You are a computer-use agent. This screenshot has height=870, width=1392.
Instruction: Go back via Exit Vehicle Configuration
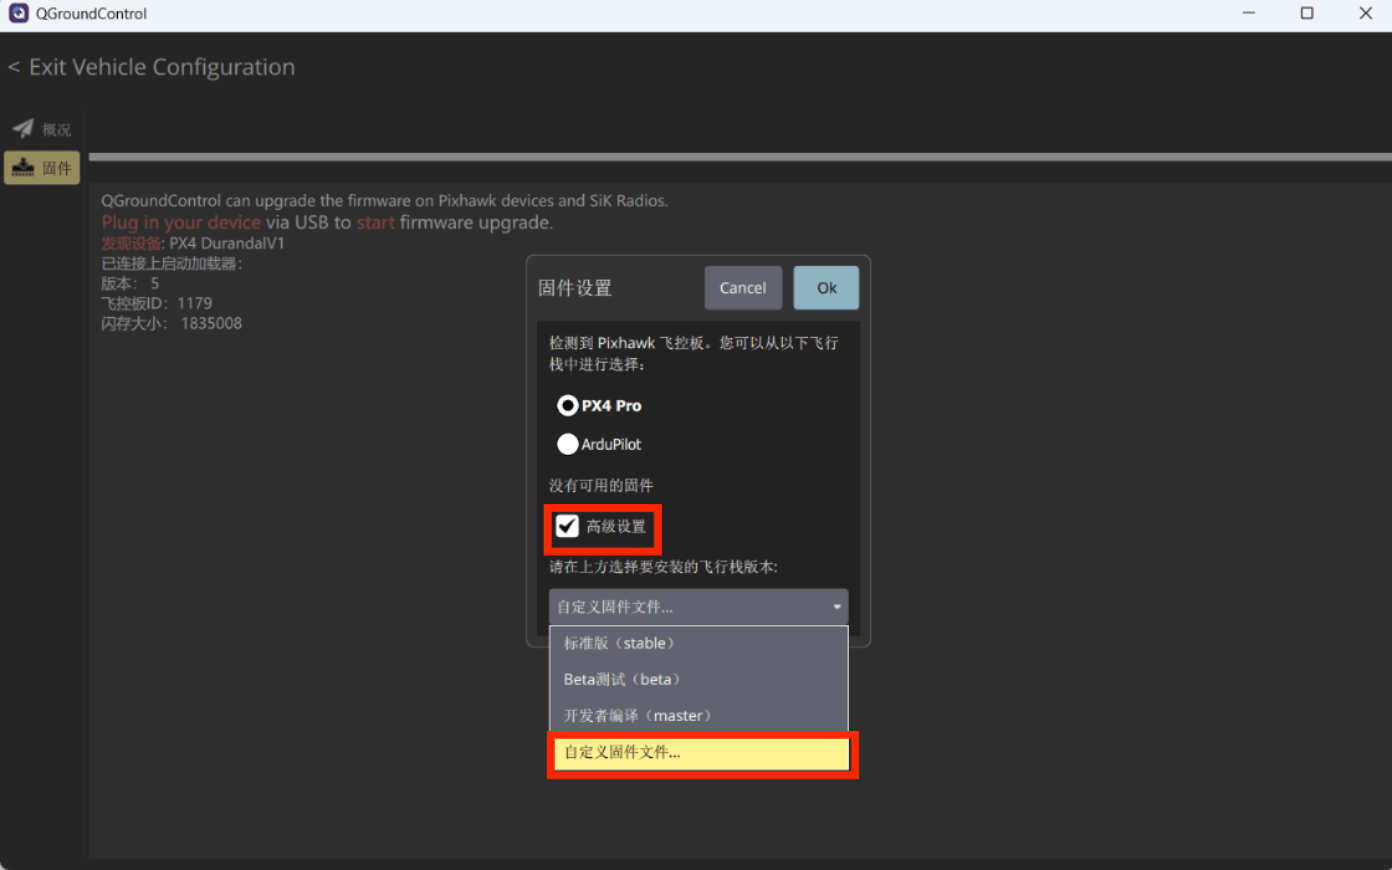(x=152, y=67)
